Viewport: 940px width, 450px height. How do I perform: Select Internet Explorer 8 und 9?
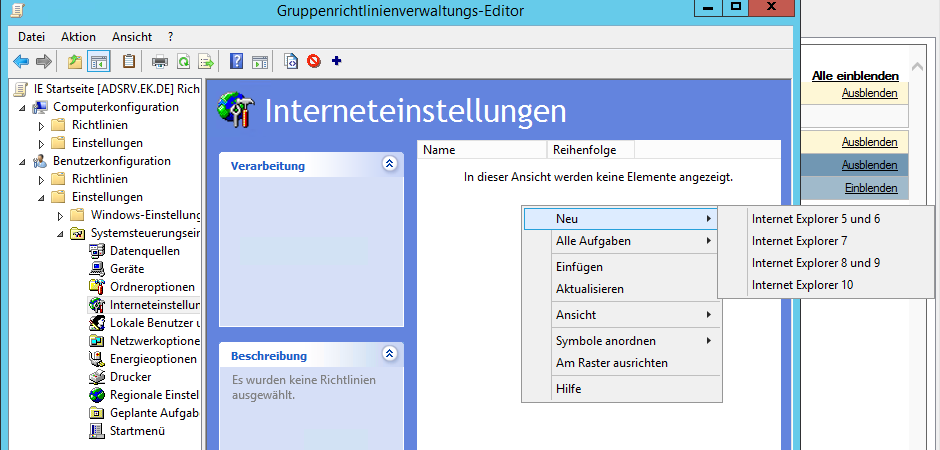point(826,263)
